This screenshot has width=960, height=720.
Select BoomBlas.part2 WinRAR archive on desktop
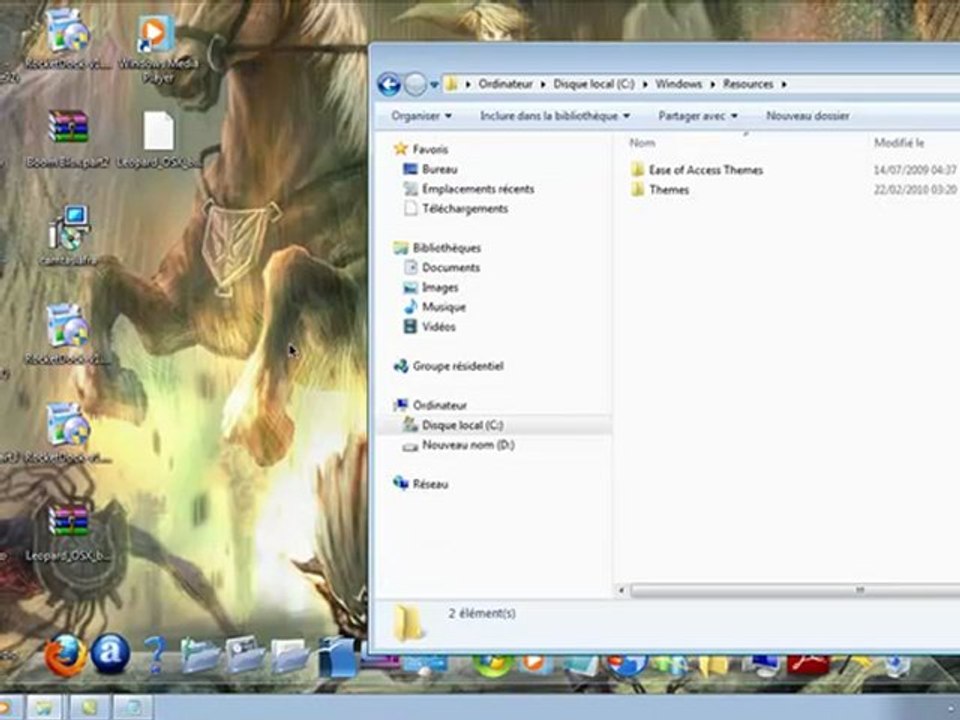point(68,140)
